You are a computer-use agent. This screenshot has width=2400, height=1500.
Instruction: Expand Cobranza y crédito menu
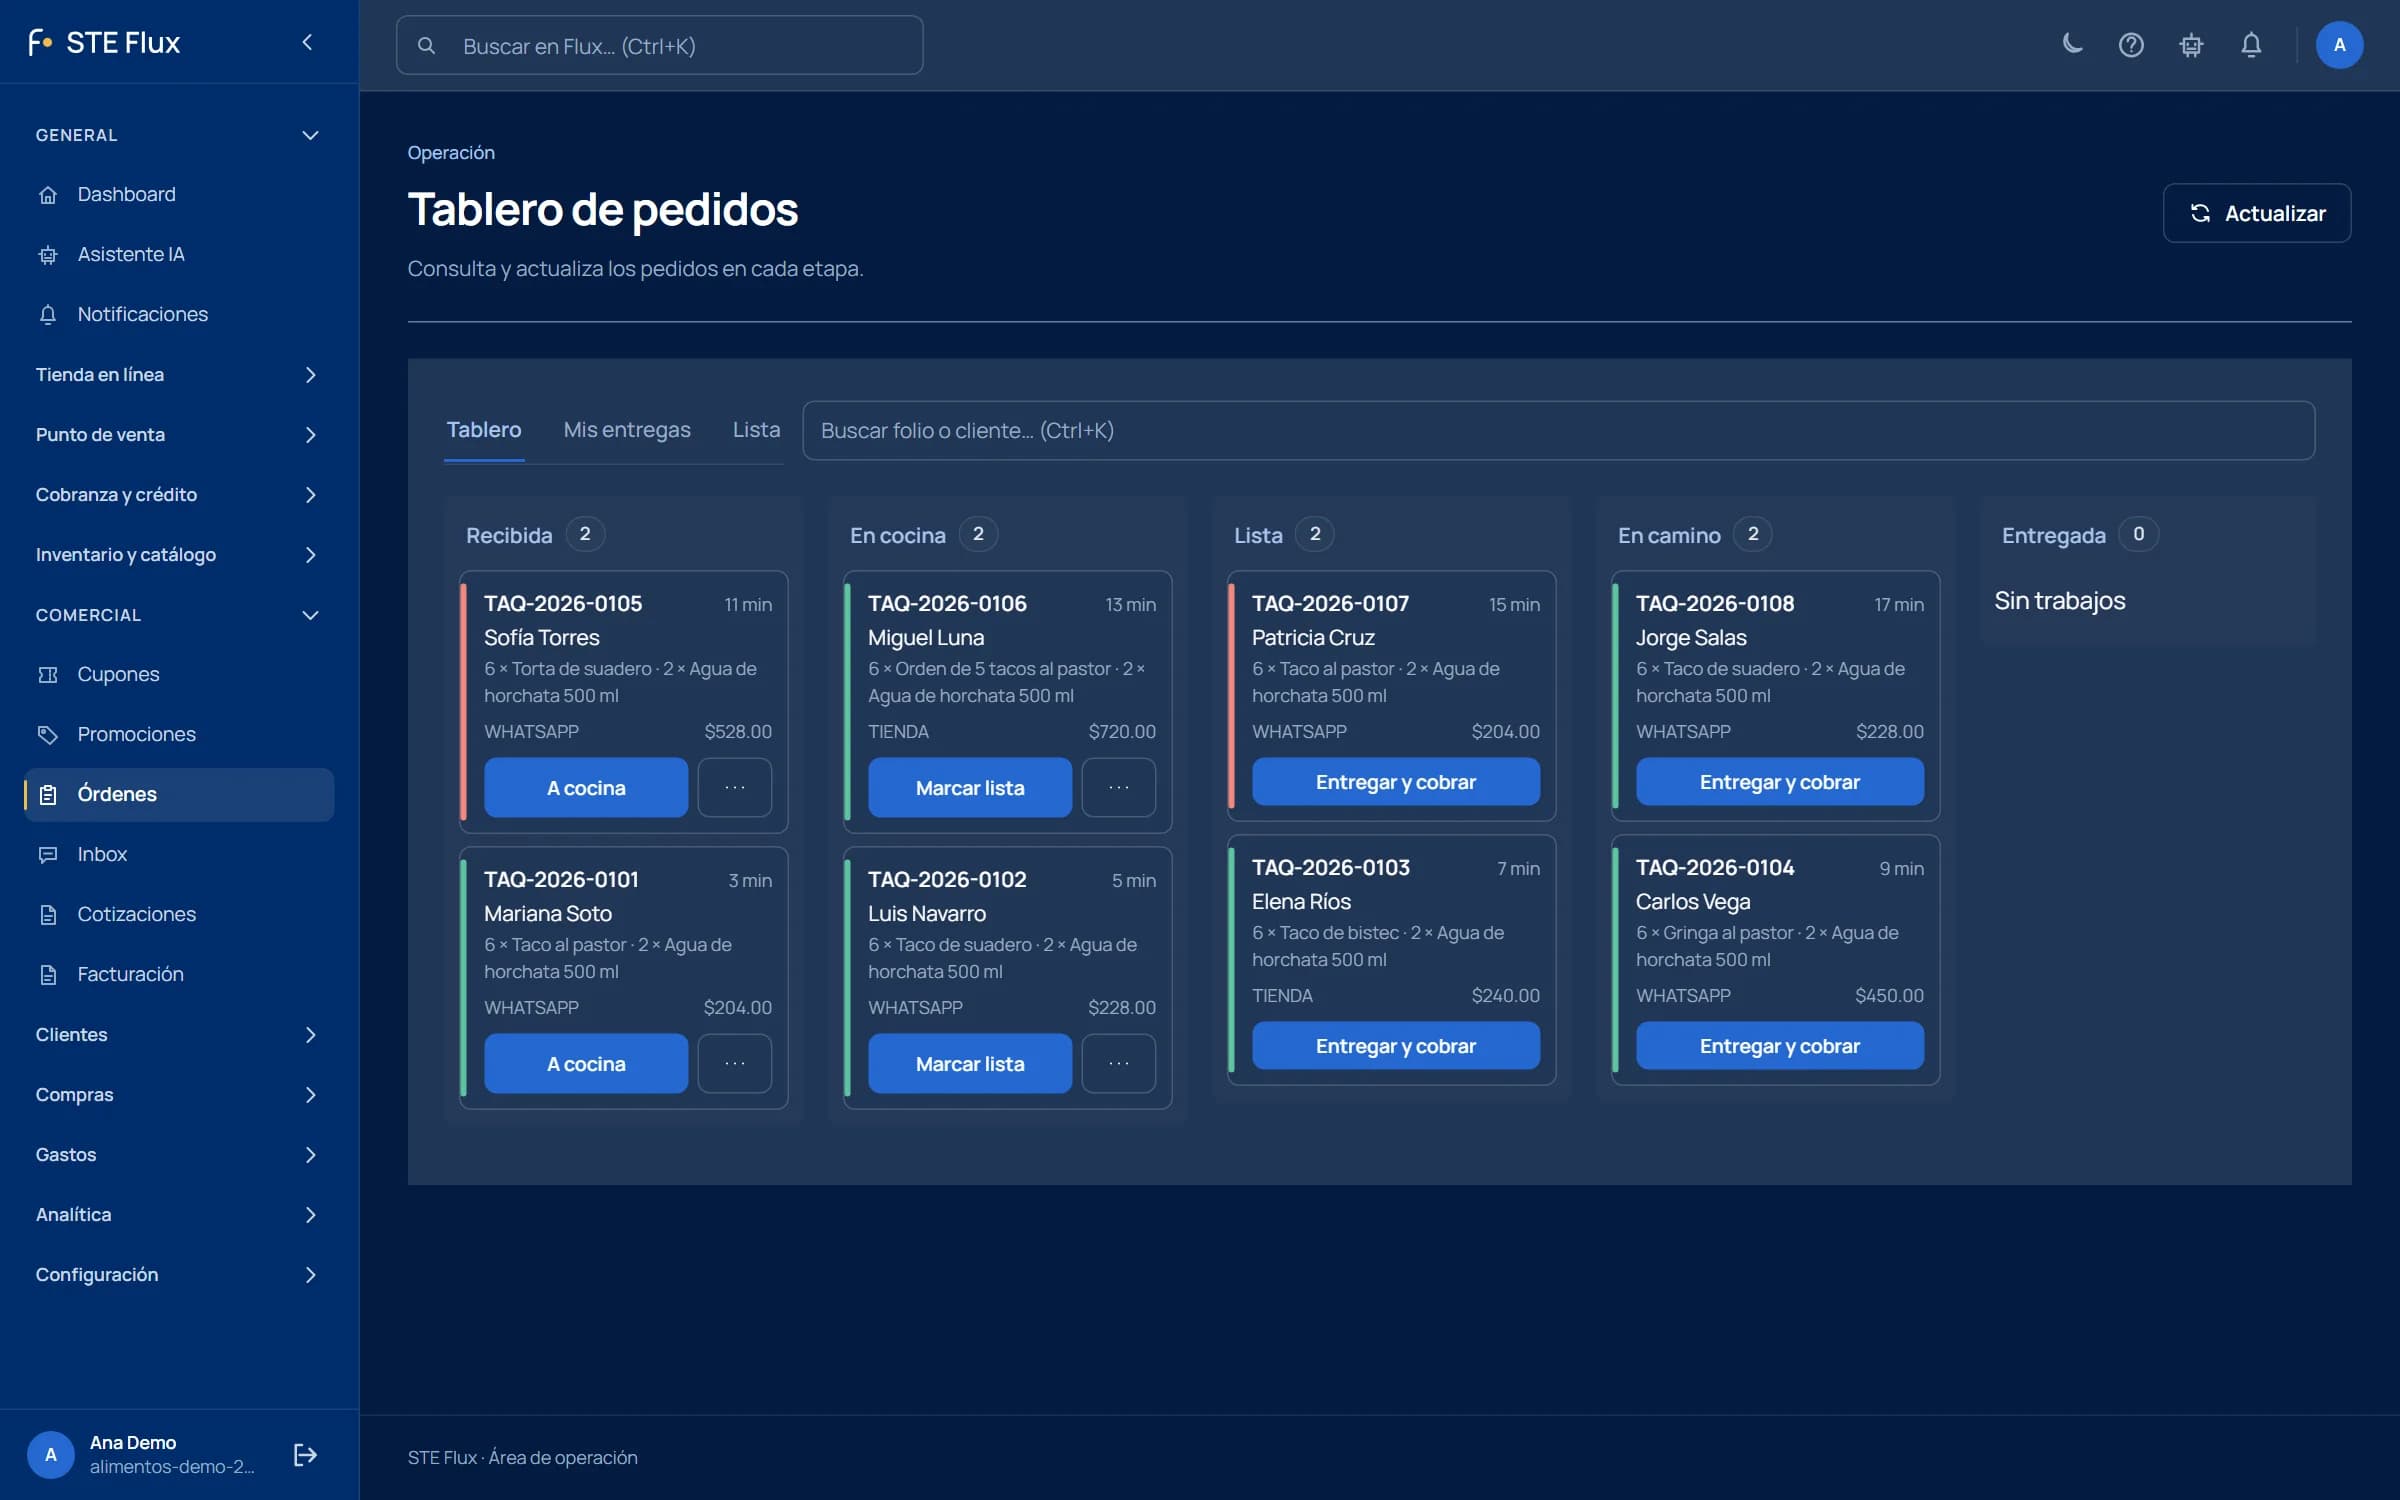pos(179,495)
